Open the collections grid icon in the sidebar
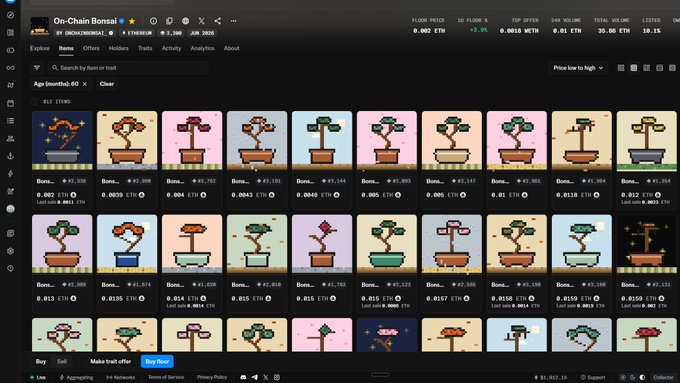The image size is (680, 383). 10,33
